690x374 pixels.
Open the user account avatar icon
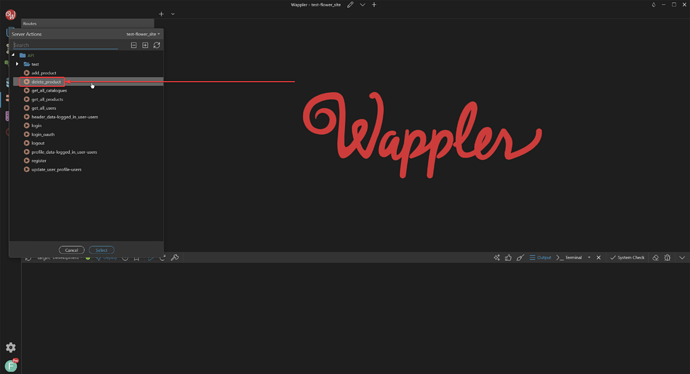click(11, 366)
